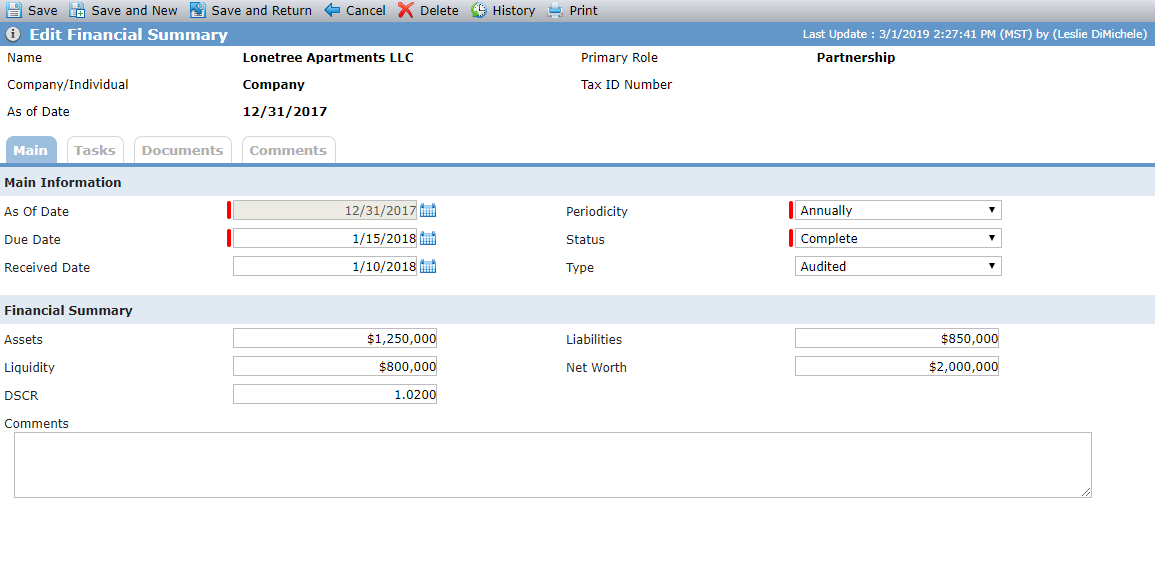Expand the Type dropdown showing Audited
This screenshot has height=564, width=1155.
898,267
